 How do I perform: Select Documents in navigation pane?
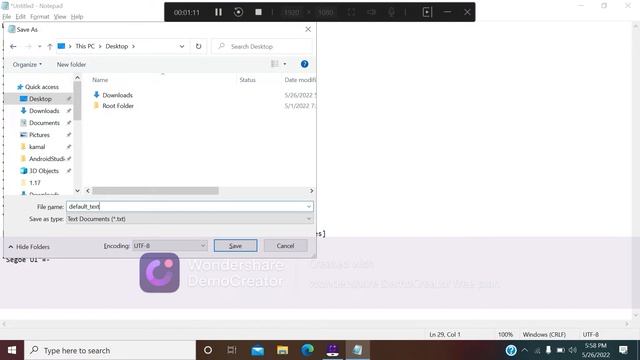tap(44, 123)
